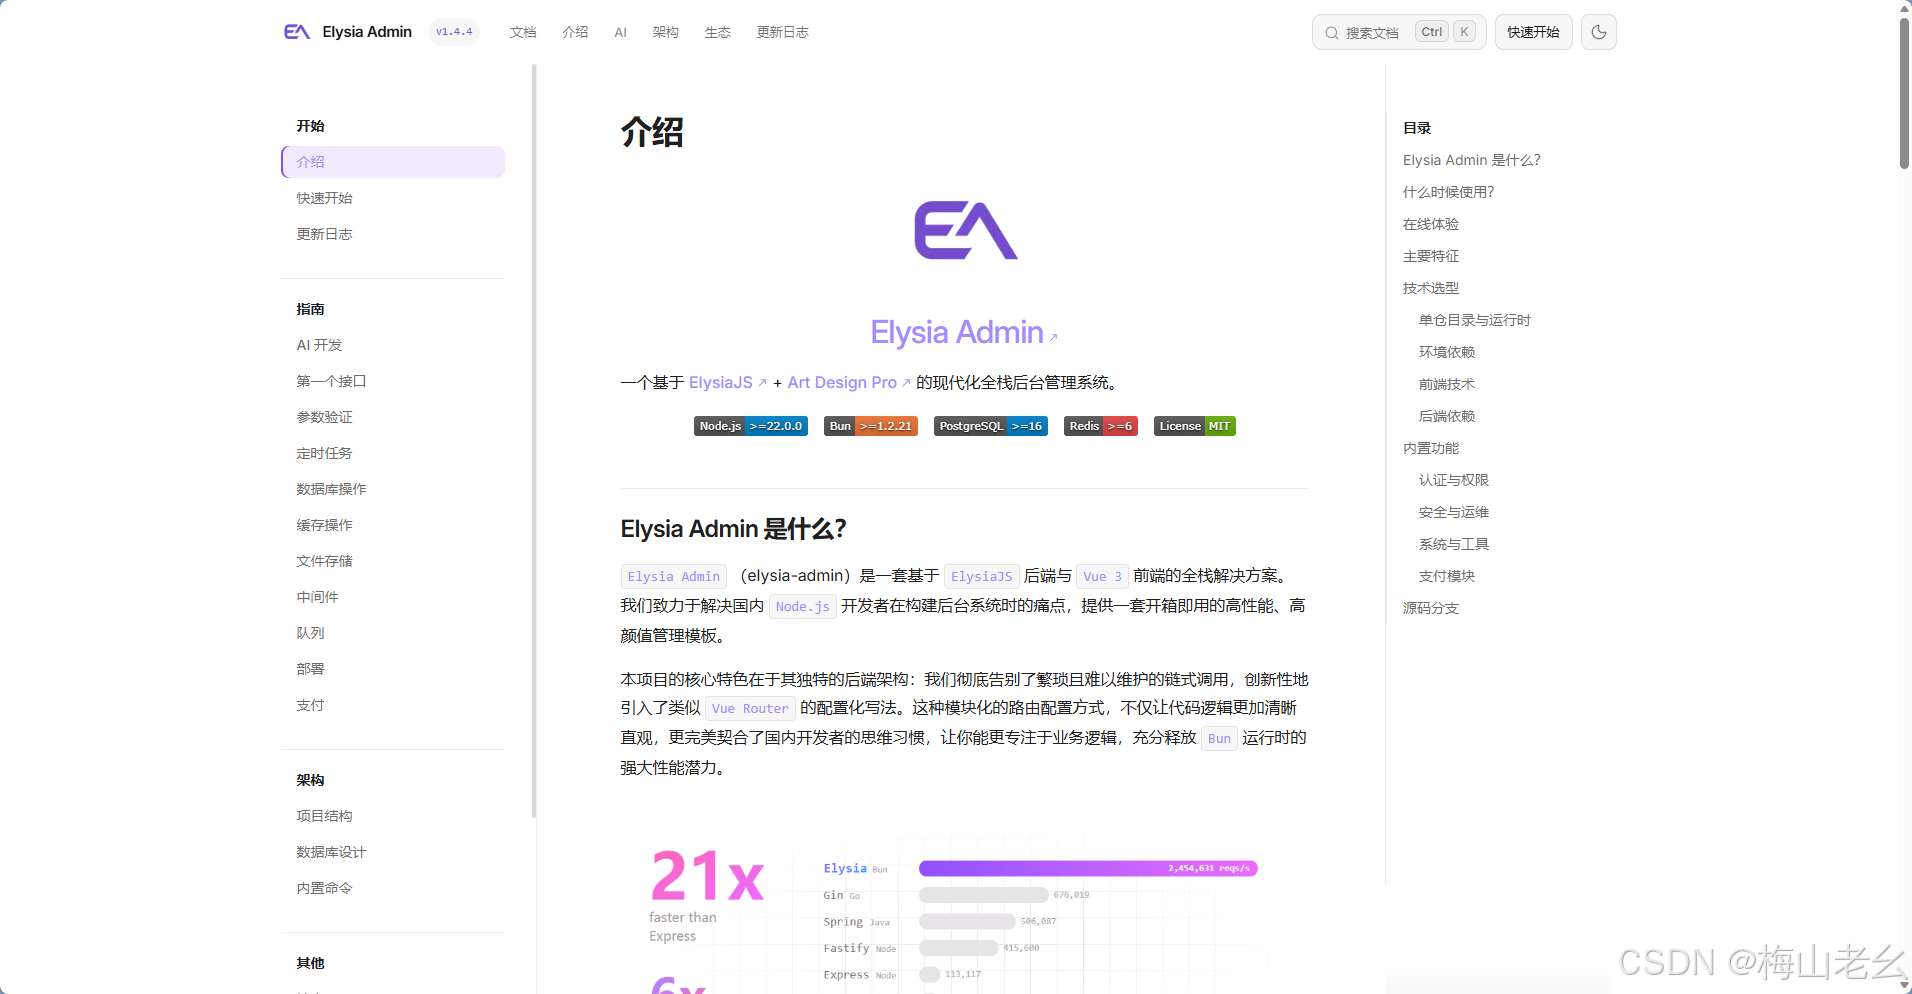Viewport: 1912px width, 994px height.
Task: Jump to 在线体验 in TOC
Action: click(1430, 224)
